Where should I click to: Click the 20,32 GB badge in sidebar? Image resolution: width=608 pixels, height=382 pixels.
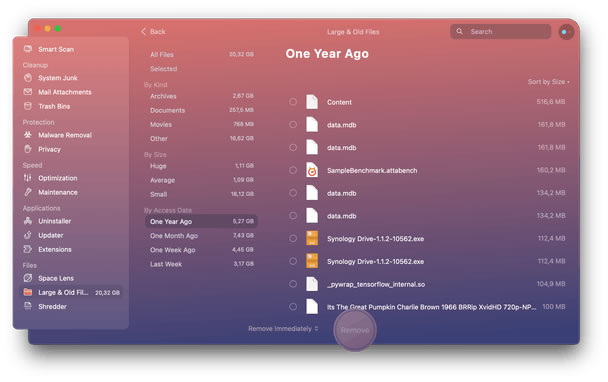pyautogui.click(x=107, y=292)
